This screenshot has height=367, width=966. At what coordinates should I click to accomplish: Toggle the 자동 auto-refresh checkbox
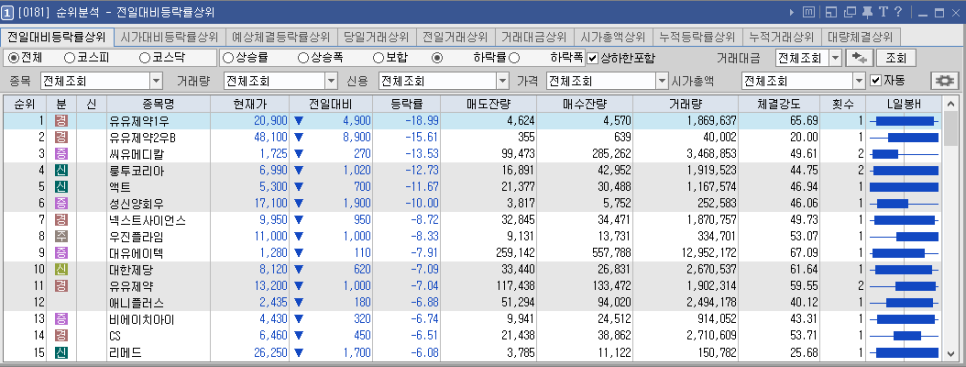coord(875,80)
